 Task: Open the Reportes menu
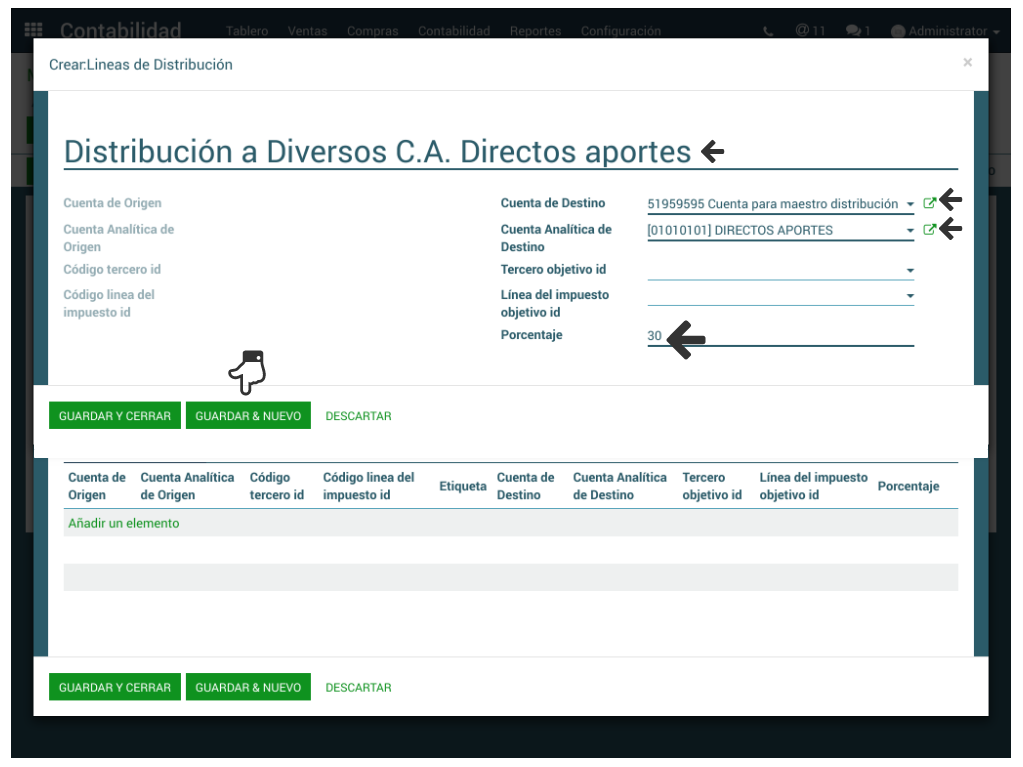tap(535, 31)
